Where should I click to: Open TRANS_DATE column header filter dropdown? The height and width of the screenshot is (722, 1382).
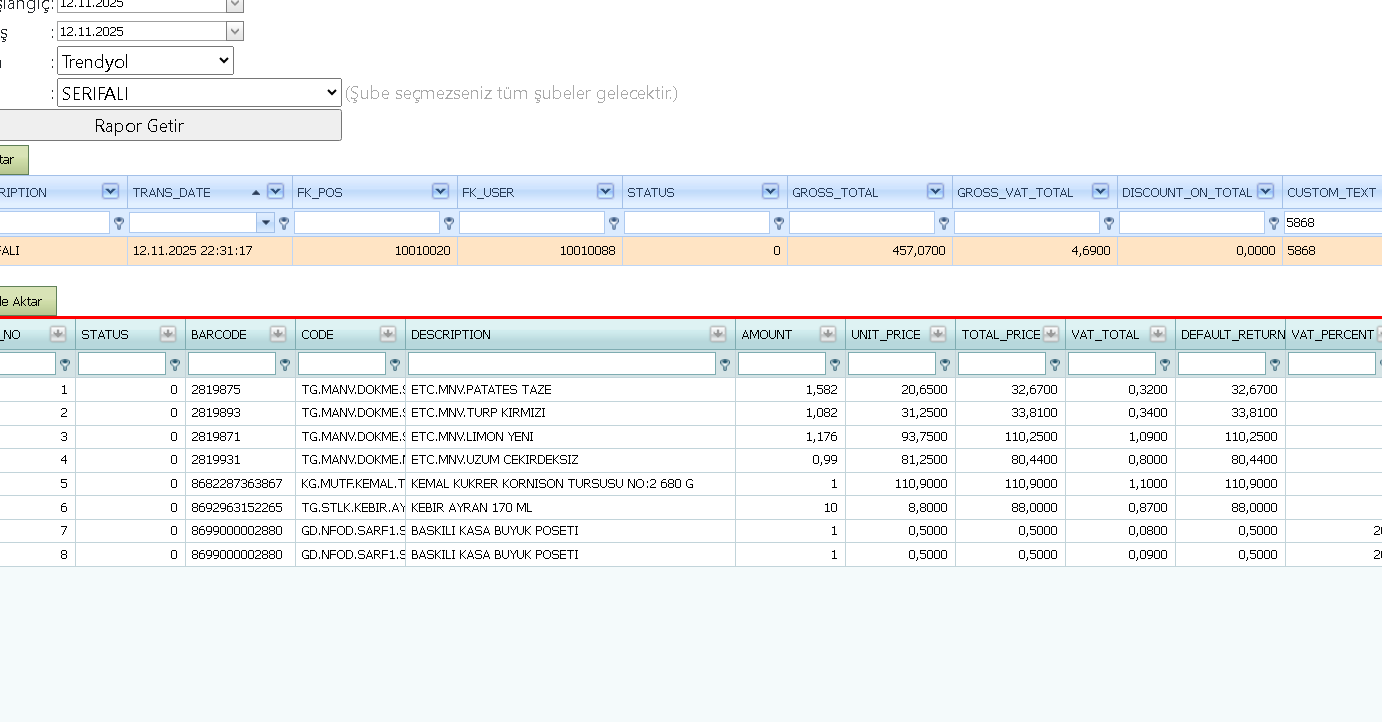point(275,191)
